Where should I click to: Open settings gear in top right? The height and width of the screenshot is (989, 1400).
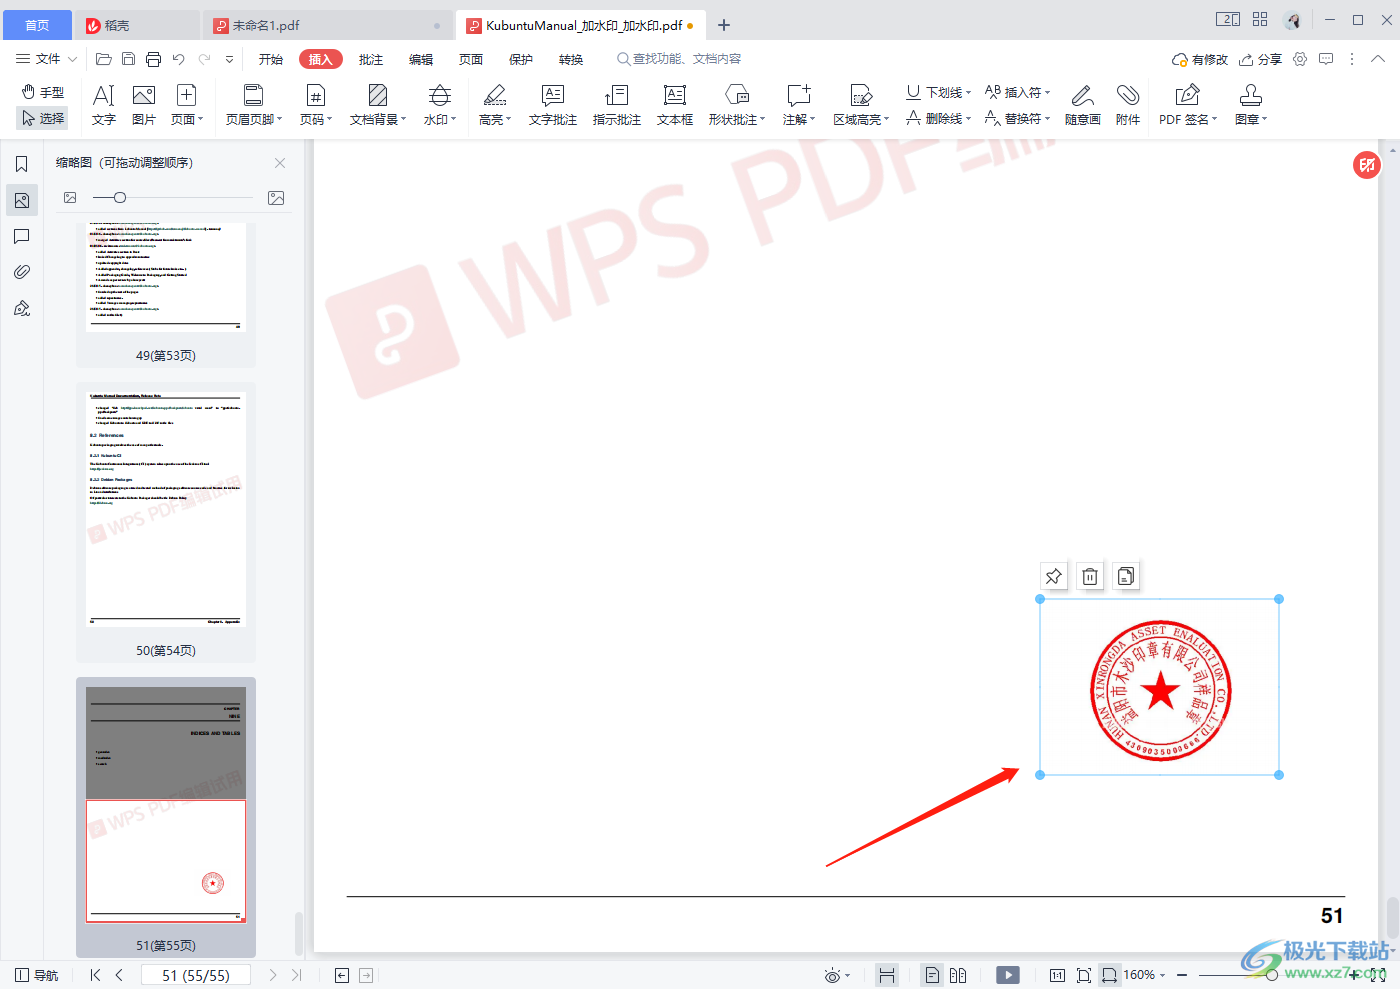click(x=1300, y=59)
